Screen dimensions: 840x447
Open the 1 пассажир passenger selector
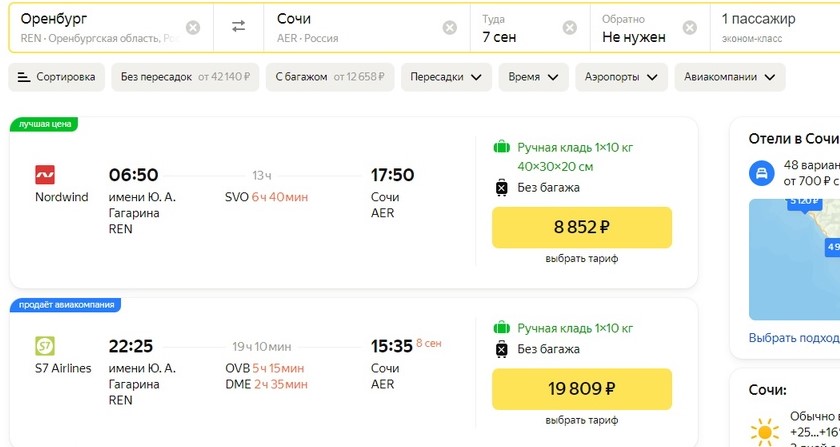(x=775, y=28)
